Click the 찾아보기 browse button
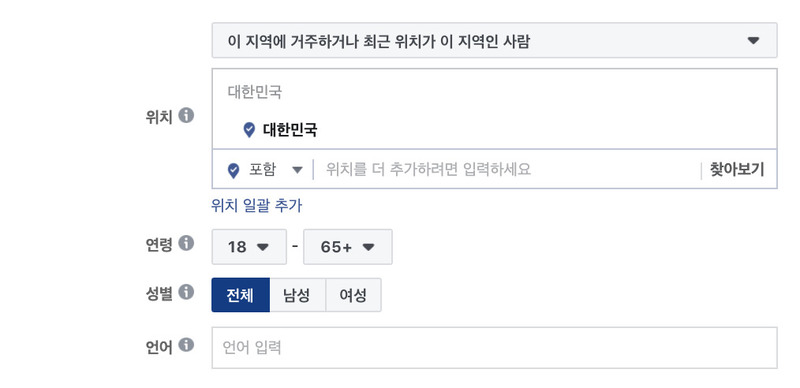800x388 pixels. pos(737,169)
